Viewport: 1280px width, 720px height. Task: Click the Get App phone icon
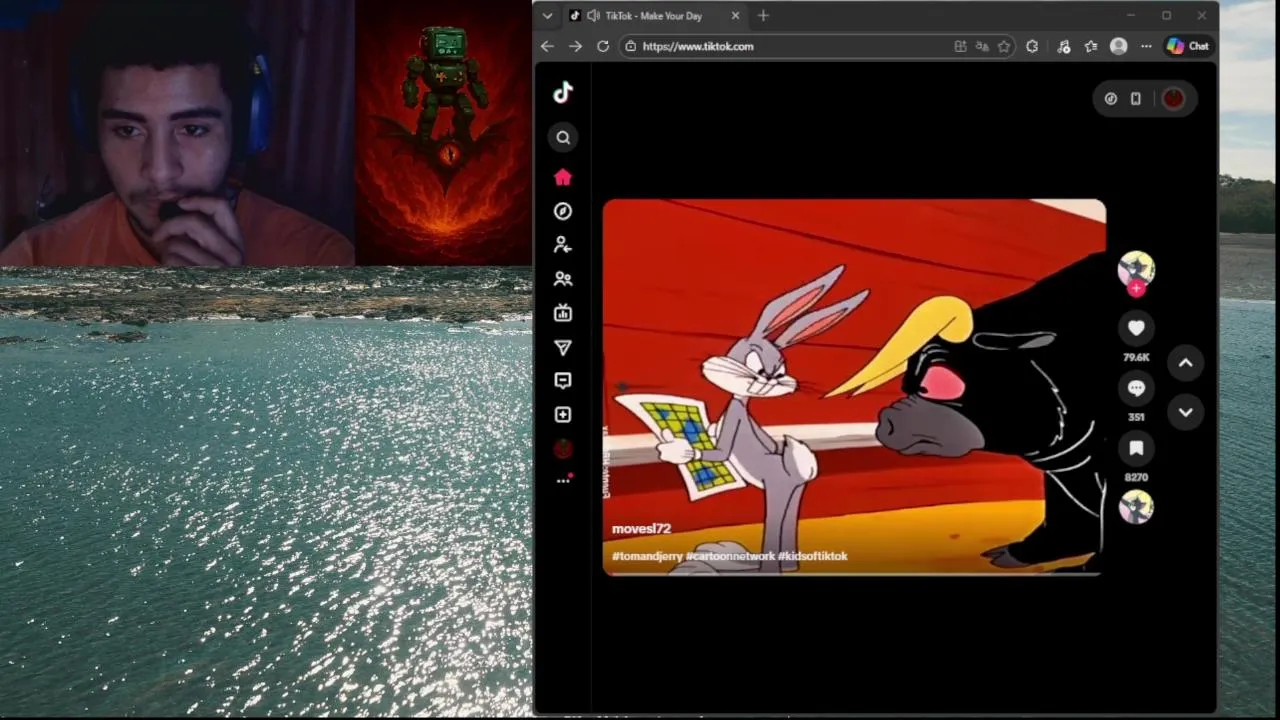pos(1136,99)
